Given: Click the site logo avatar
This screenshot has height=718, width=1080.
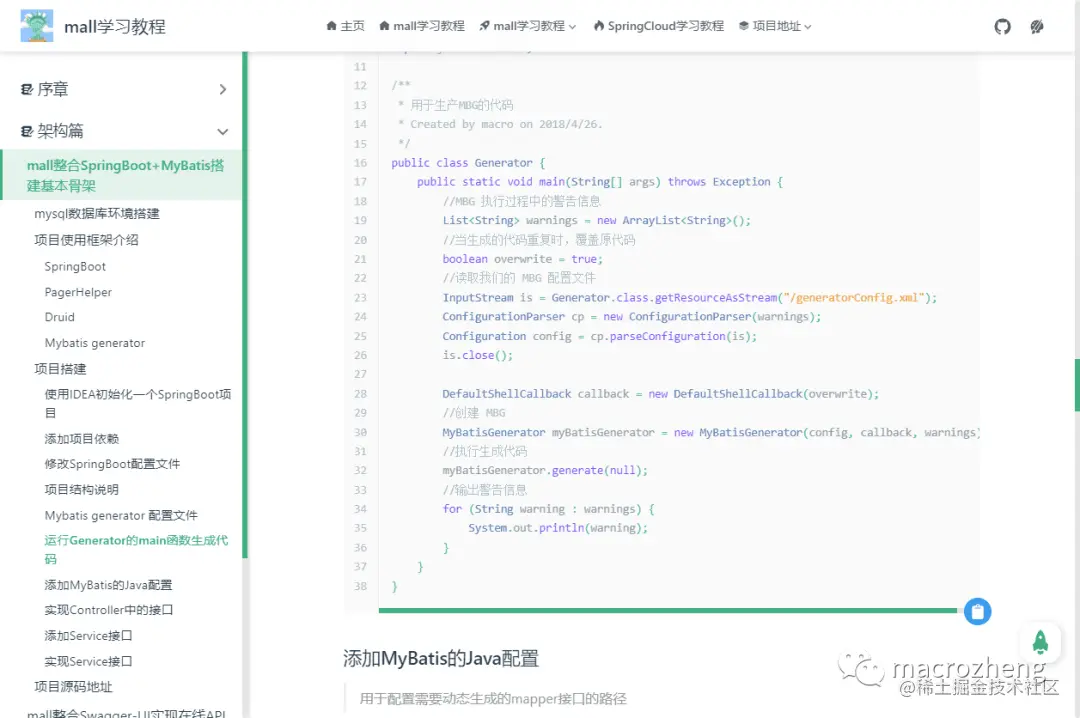Looking at the screenshot, I should coord(37,26).
